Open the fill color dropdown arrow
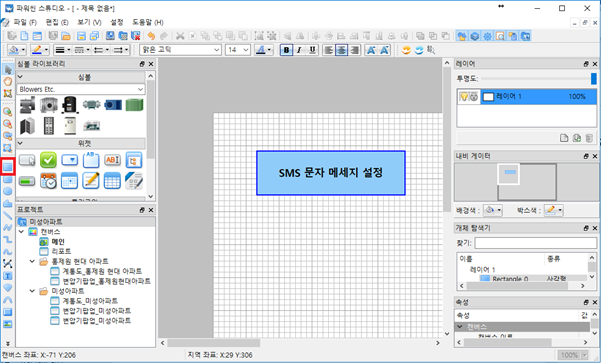This screenshot has width=601, height=363. (x=23, y=50)
